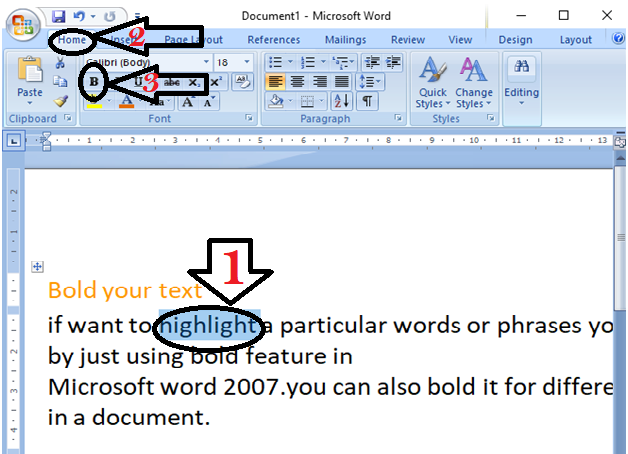The width and height of the screenshot is (628, 454).
Task: Open the Calibri (Body) font name dropdown
Action: (x=206, y=62)
